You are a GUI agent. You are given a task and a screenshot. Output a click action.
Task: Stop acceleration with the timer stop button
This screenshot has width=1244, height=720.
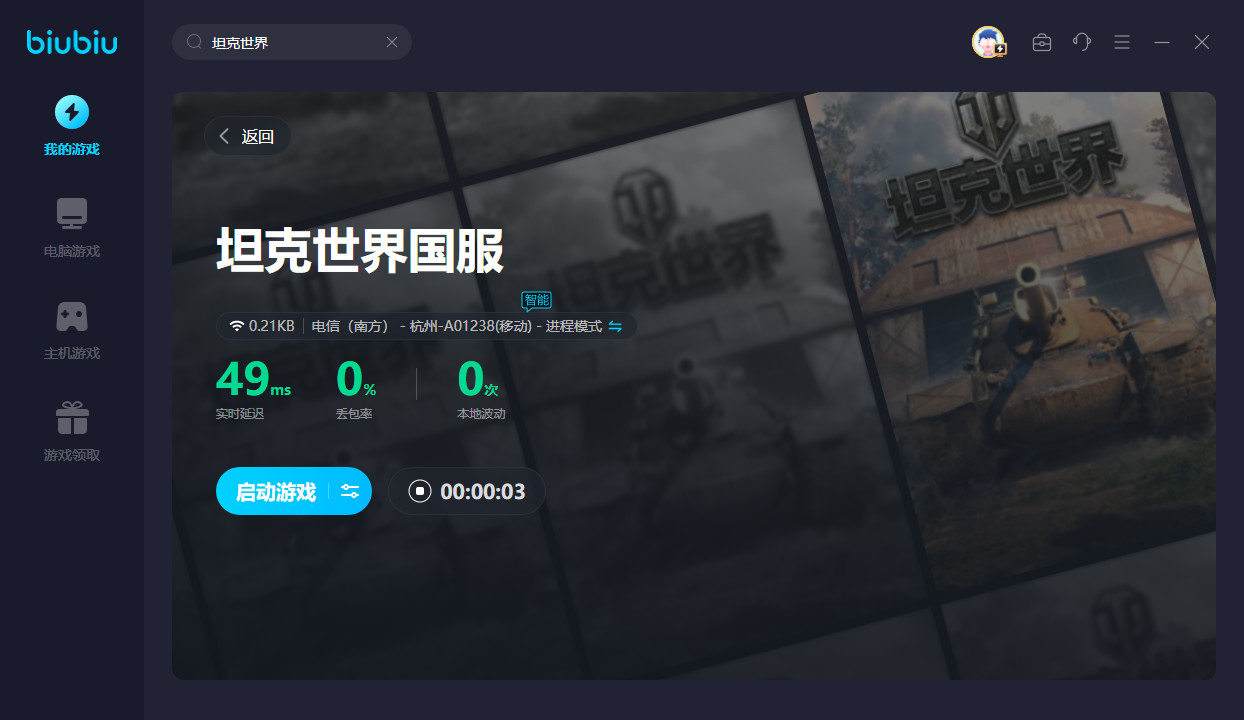(x=420, y=491)
